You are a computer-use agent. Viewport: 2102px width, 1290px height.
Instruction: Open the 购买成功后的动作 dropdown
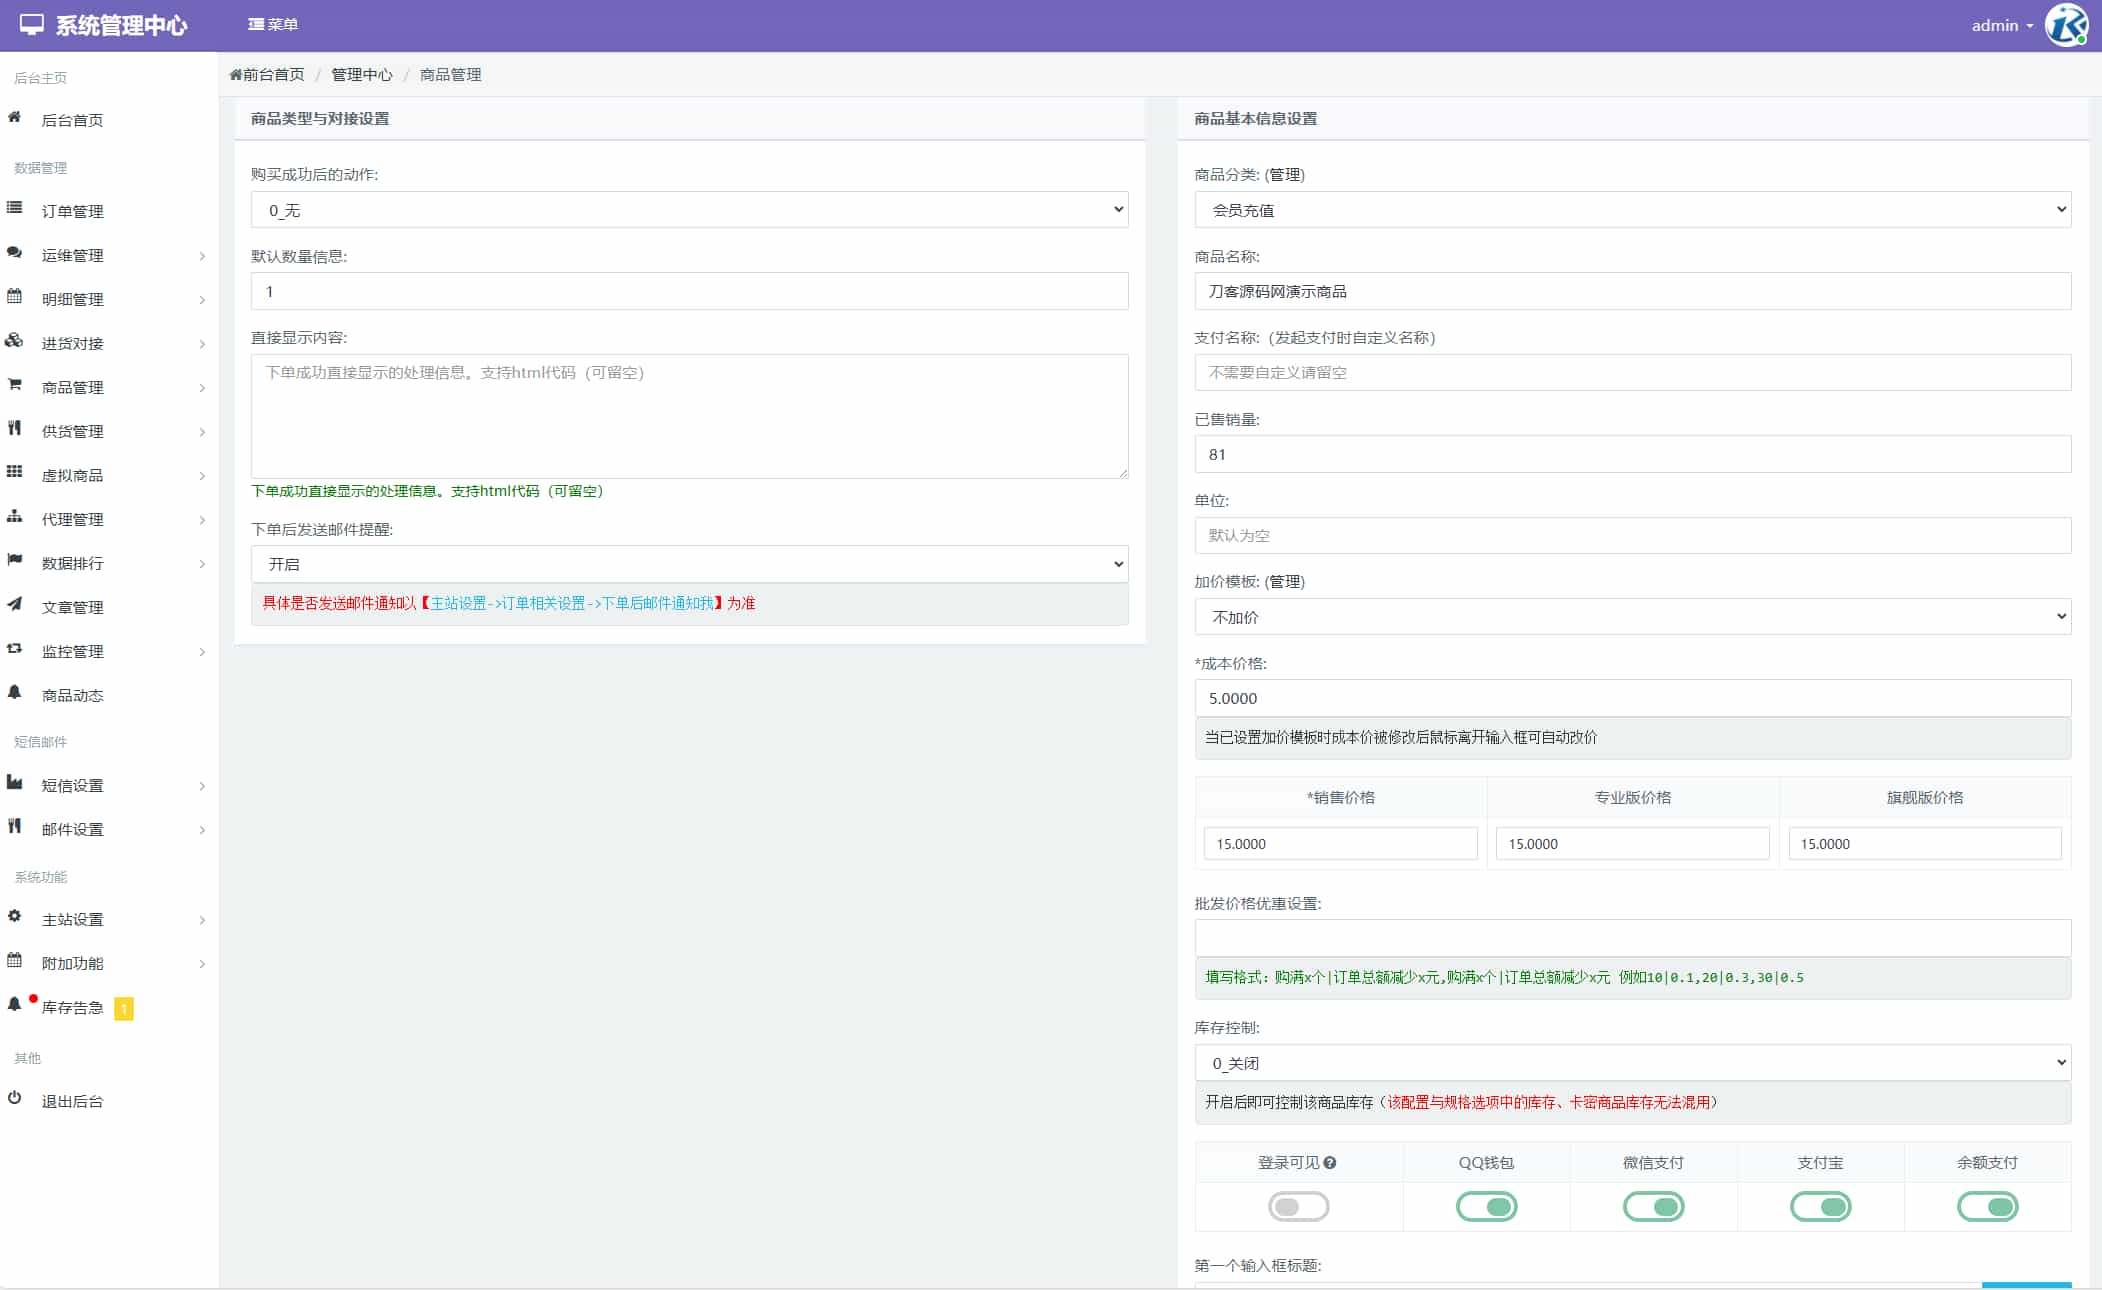689,210
